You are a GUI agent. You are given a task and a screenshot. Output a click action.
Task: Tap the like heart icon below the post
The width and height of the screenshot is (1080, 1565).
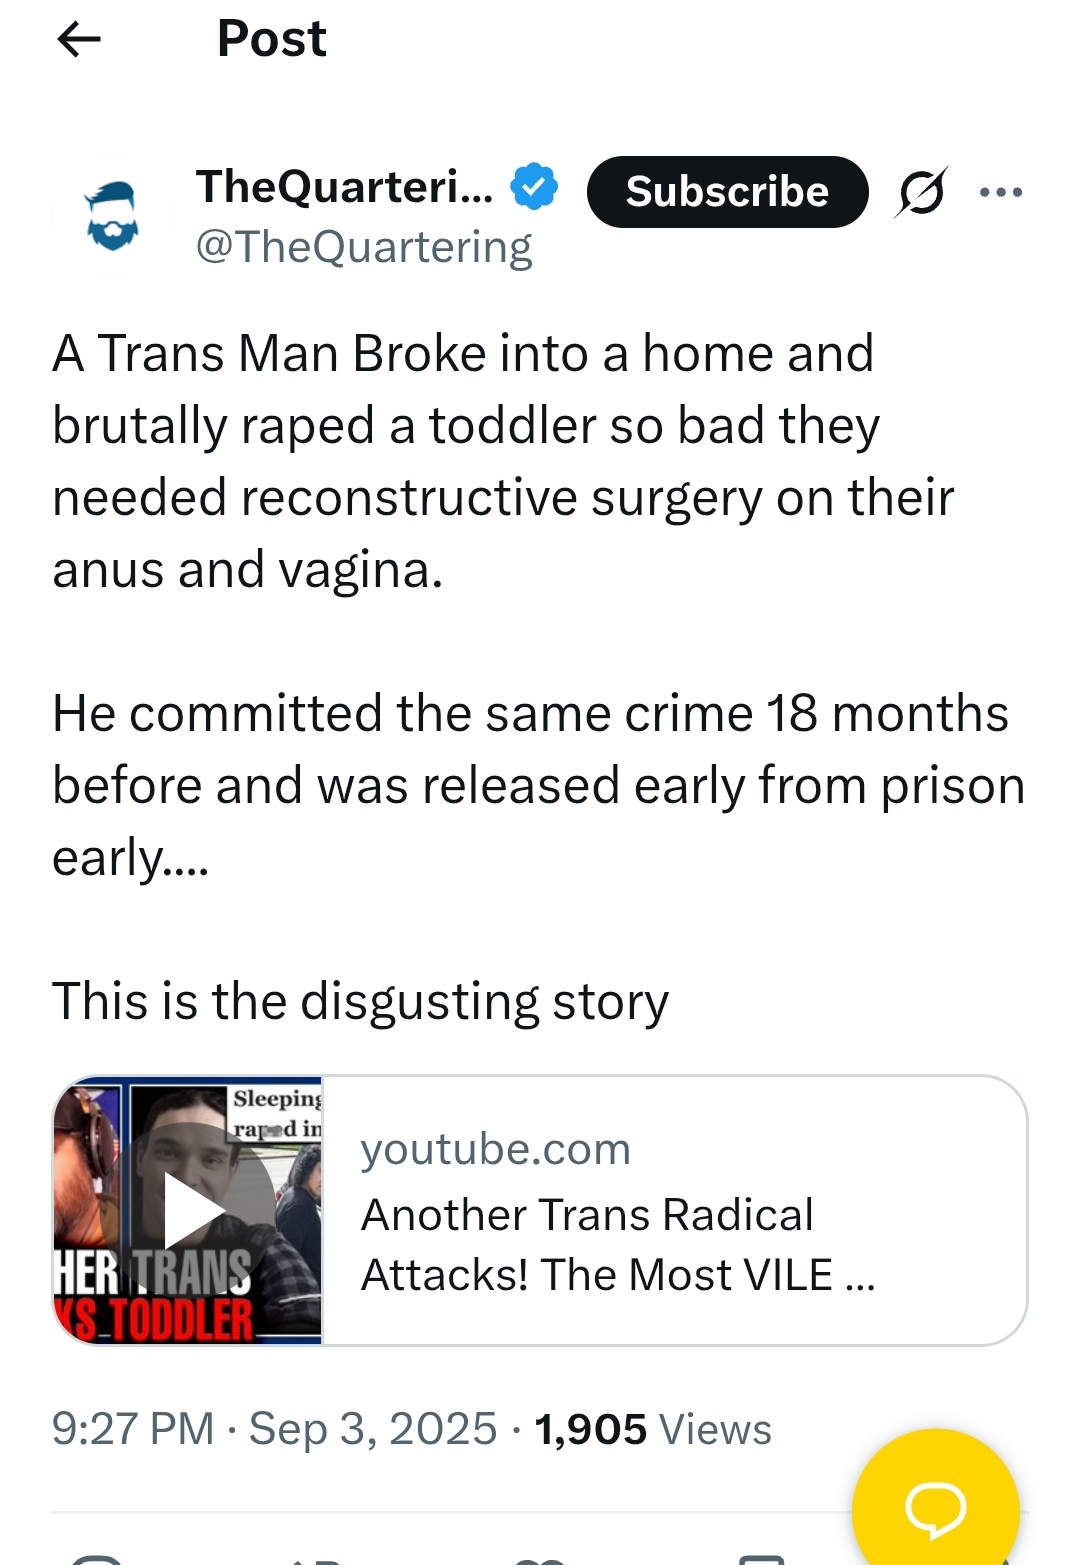point(540,1560)
